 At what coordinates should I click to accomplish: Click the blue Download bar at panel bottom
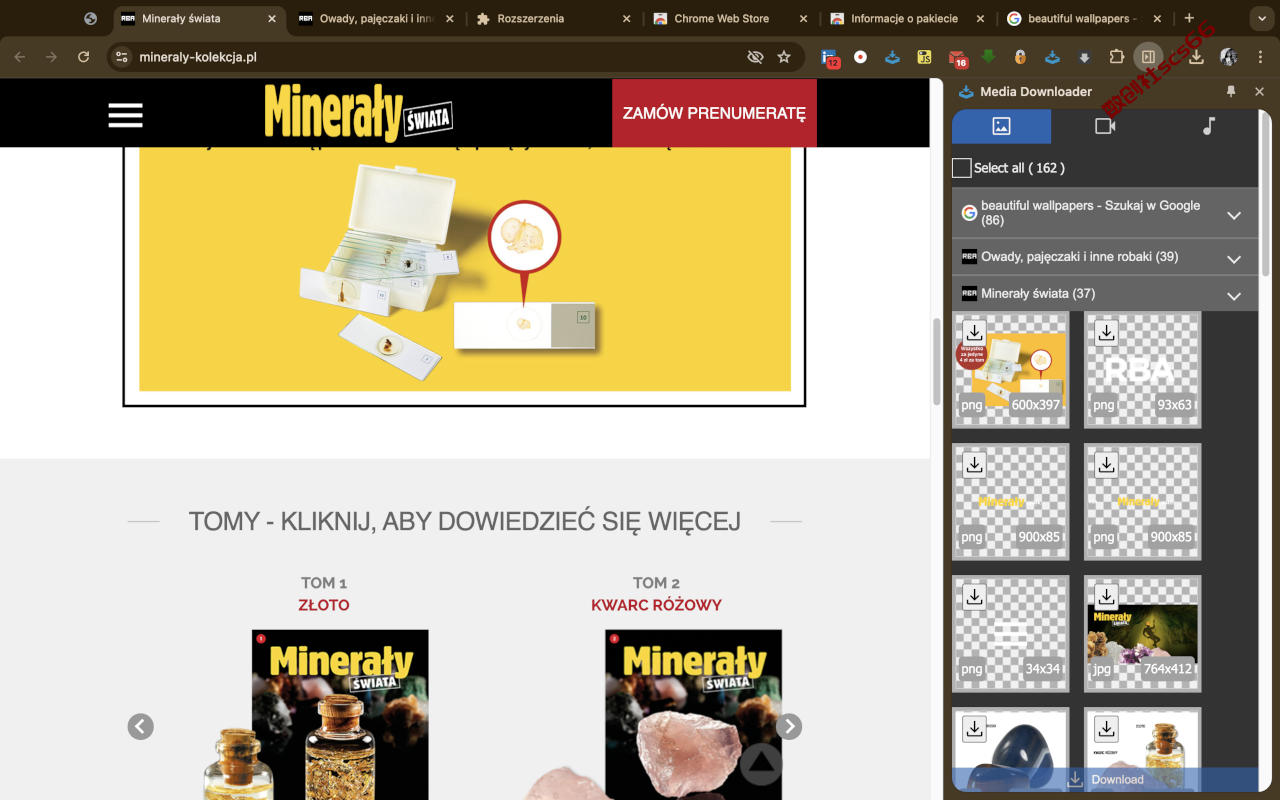(x=1105, y=779)
